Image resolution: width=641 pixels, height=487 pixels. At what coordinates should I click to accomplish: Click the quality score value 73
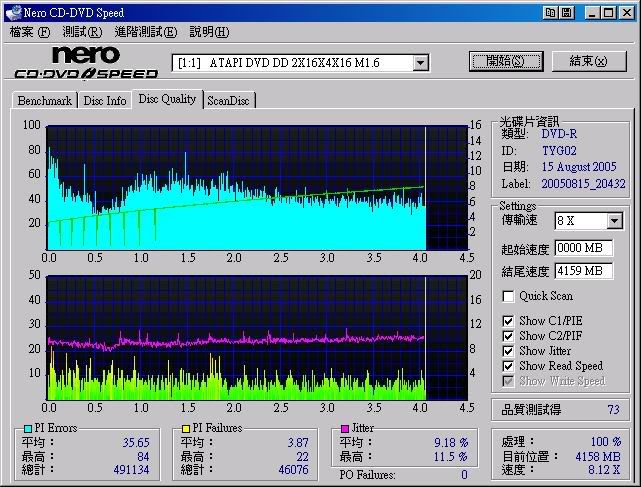tap(613, 410)
